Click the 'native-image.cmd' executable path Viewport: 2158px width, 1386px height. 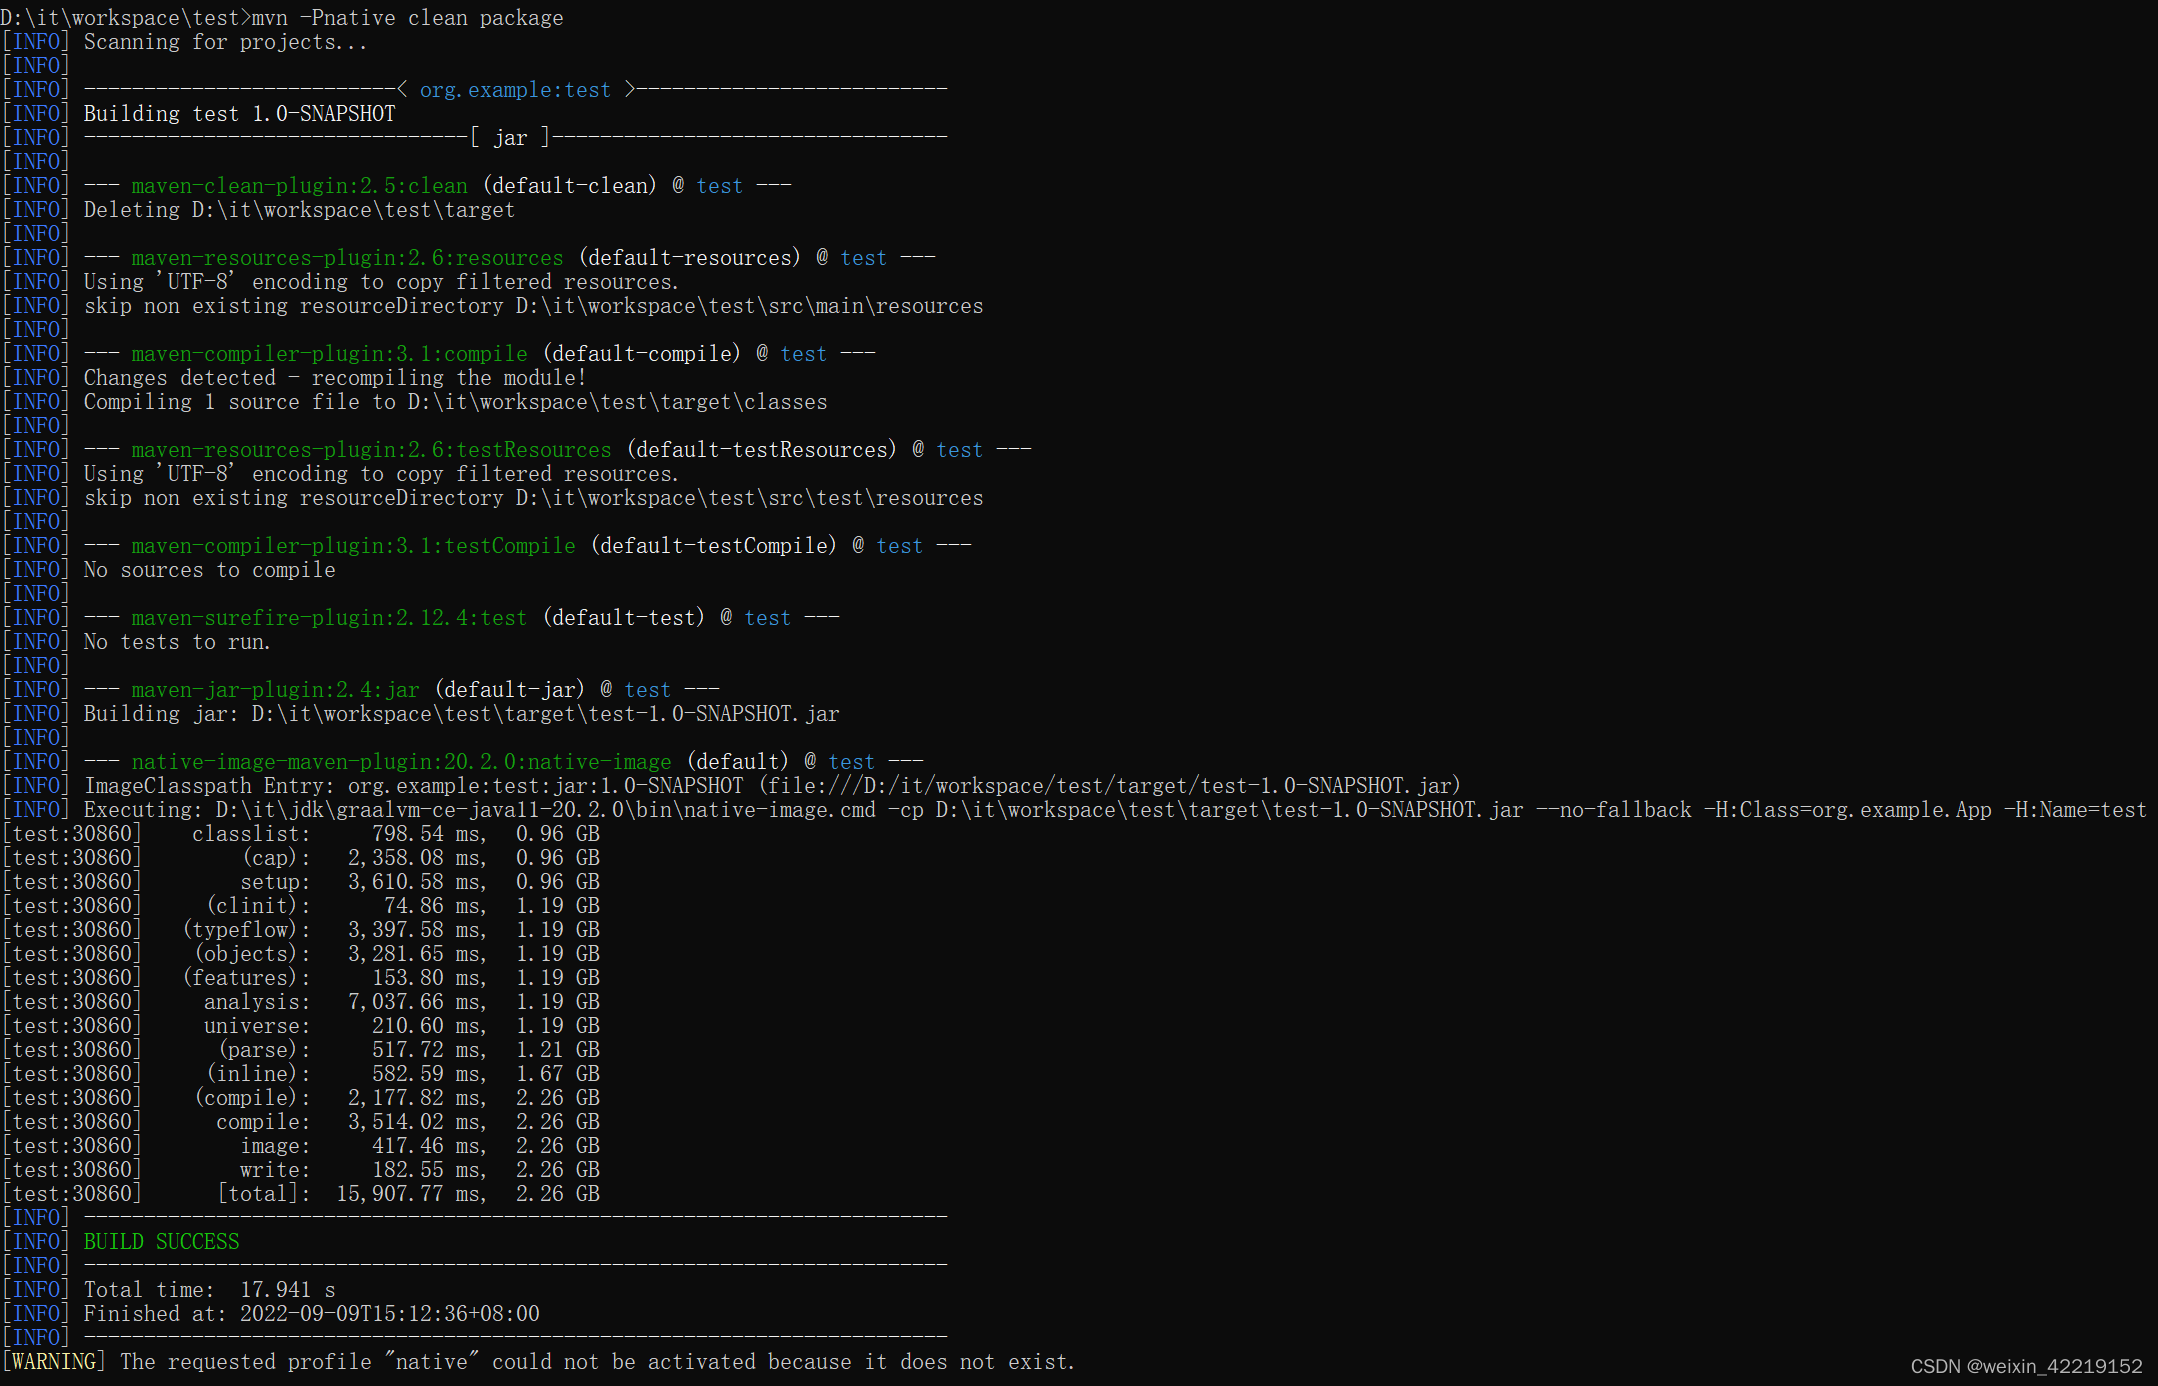tap(545, 810)
